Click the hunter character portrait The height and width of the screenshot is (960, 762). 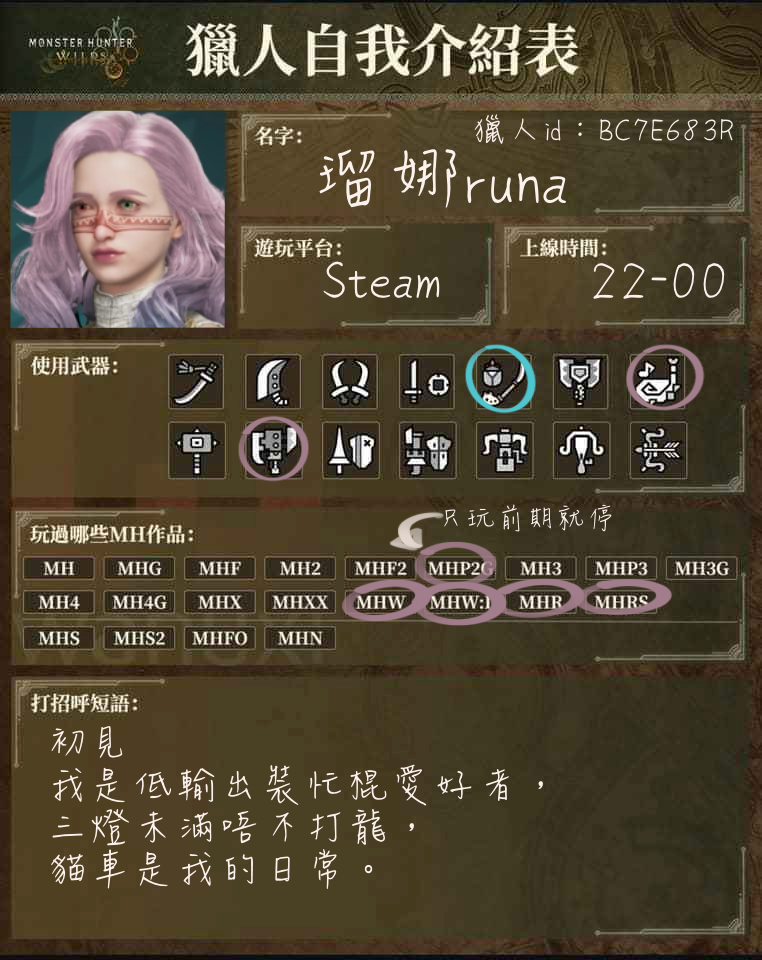118,219
